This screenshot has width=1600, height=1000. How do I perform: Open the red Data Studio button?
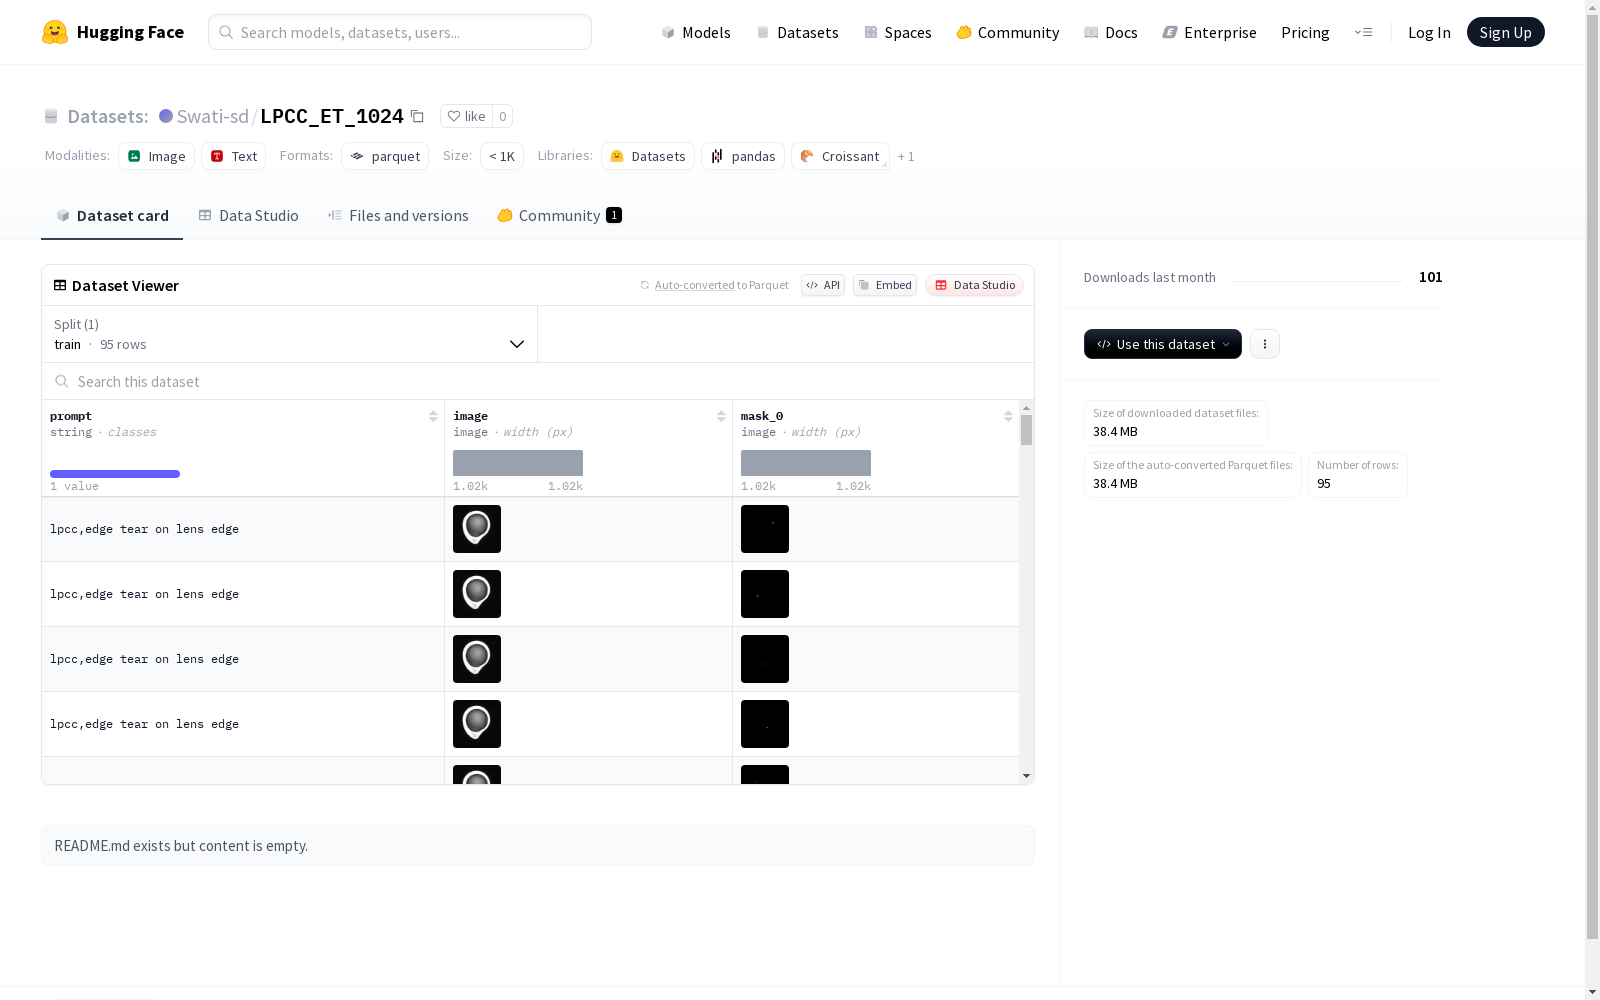[974, 285]
